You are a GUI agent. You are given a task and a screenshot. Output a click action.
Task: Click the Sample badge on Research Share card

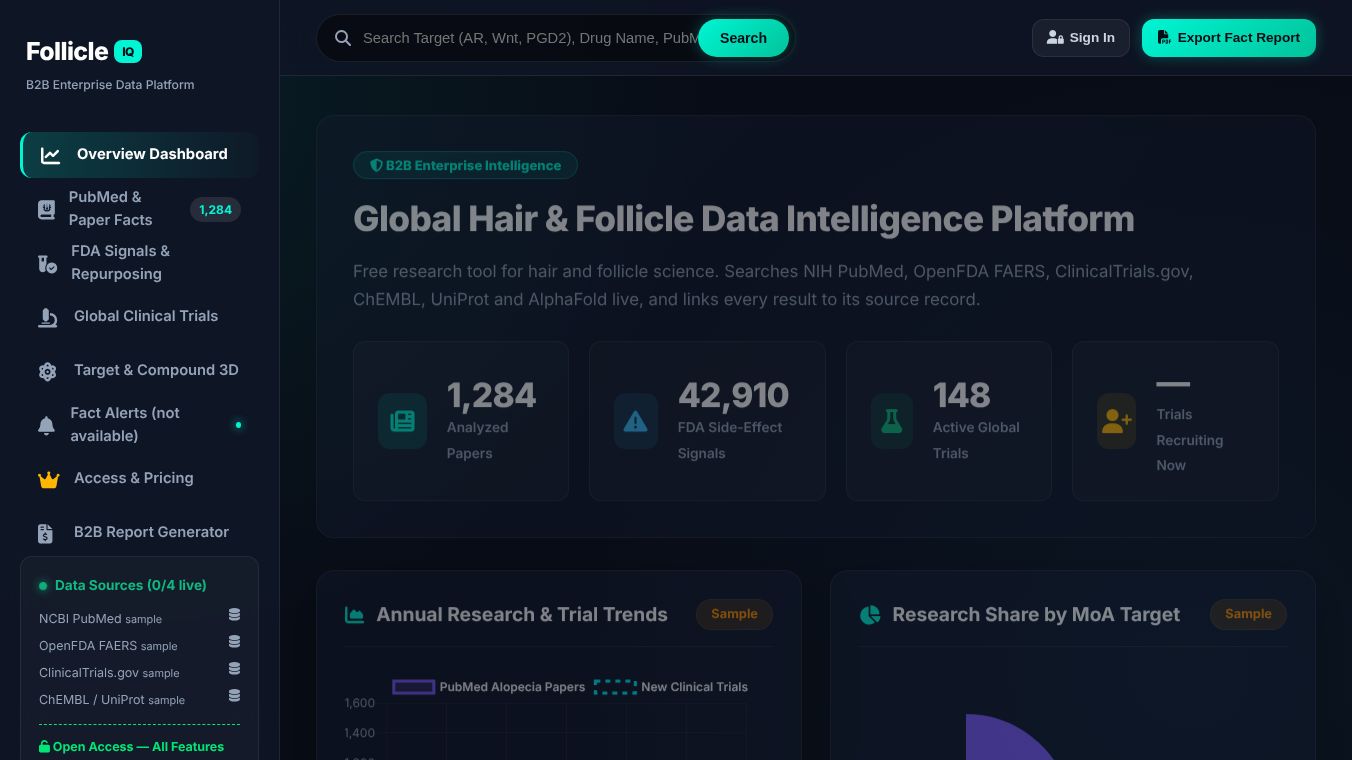(x=1248, y=614)
